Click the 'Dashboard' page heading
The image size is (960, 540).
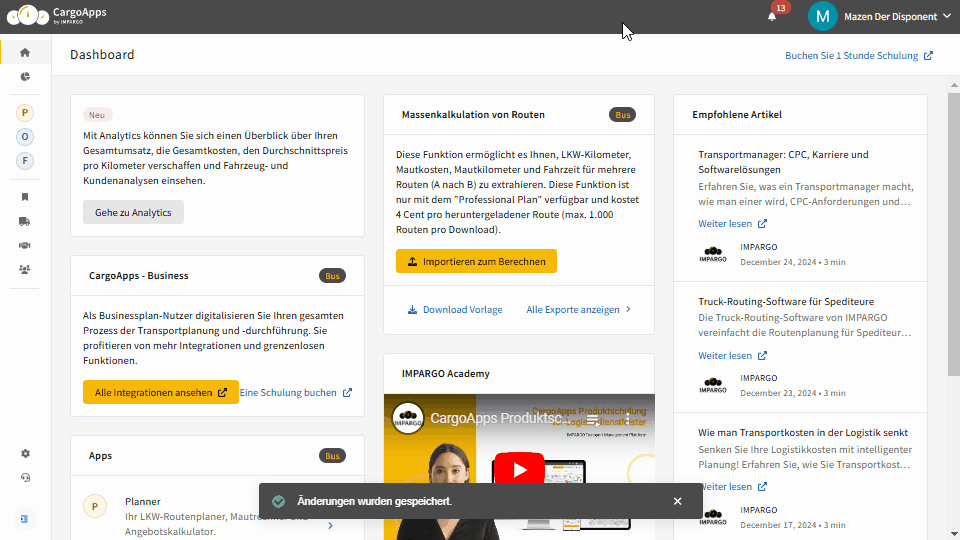[x=102, y=55]
